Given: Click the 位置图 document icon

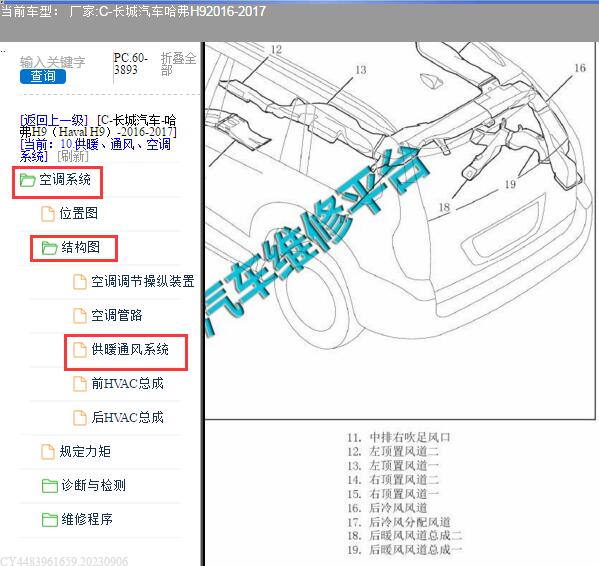Looking at the screenshot, I should pyautogui.click(x=48, y=213).
